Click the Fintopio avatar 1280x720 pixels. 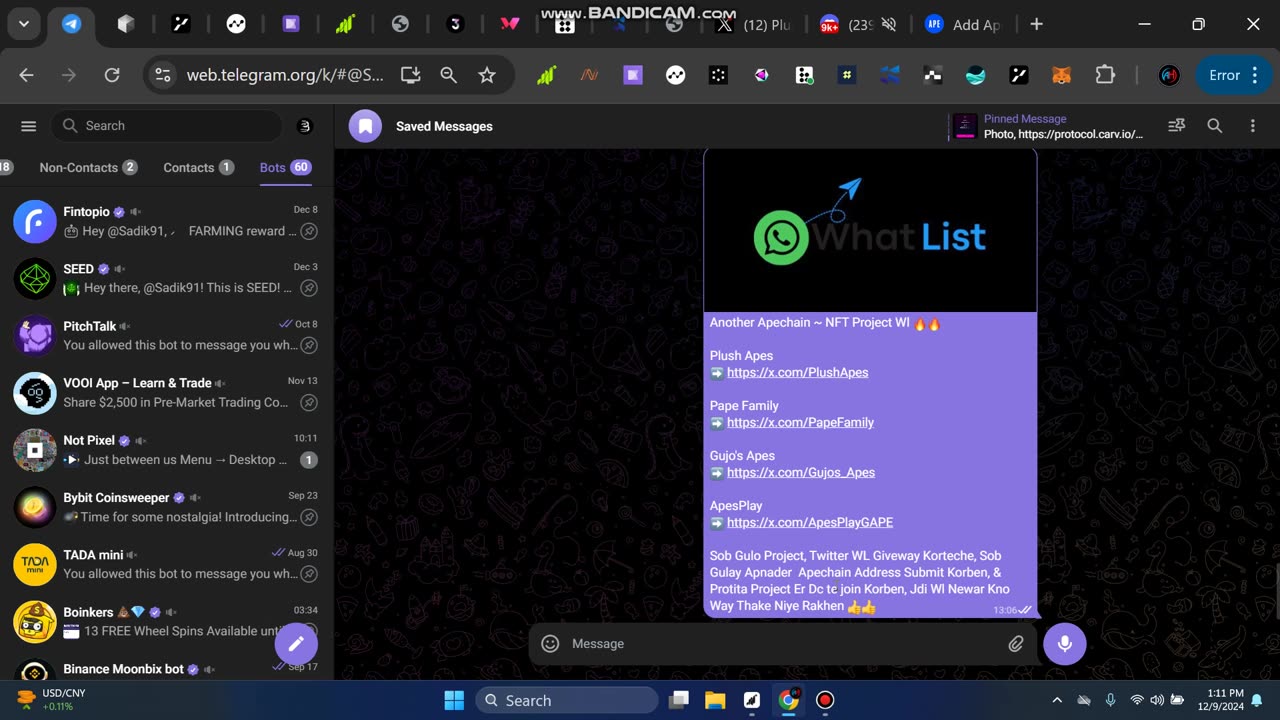(x=35, y=221)
